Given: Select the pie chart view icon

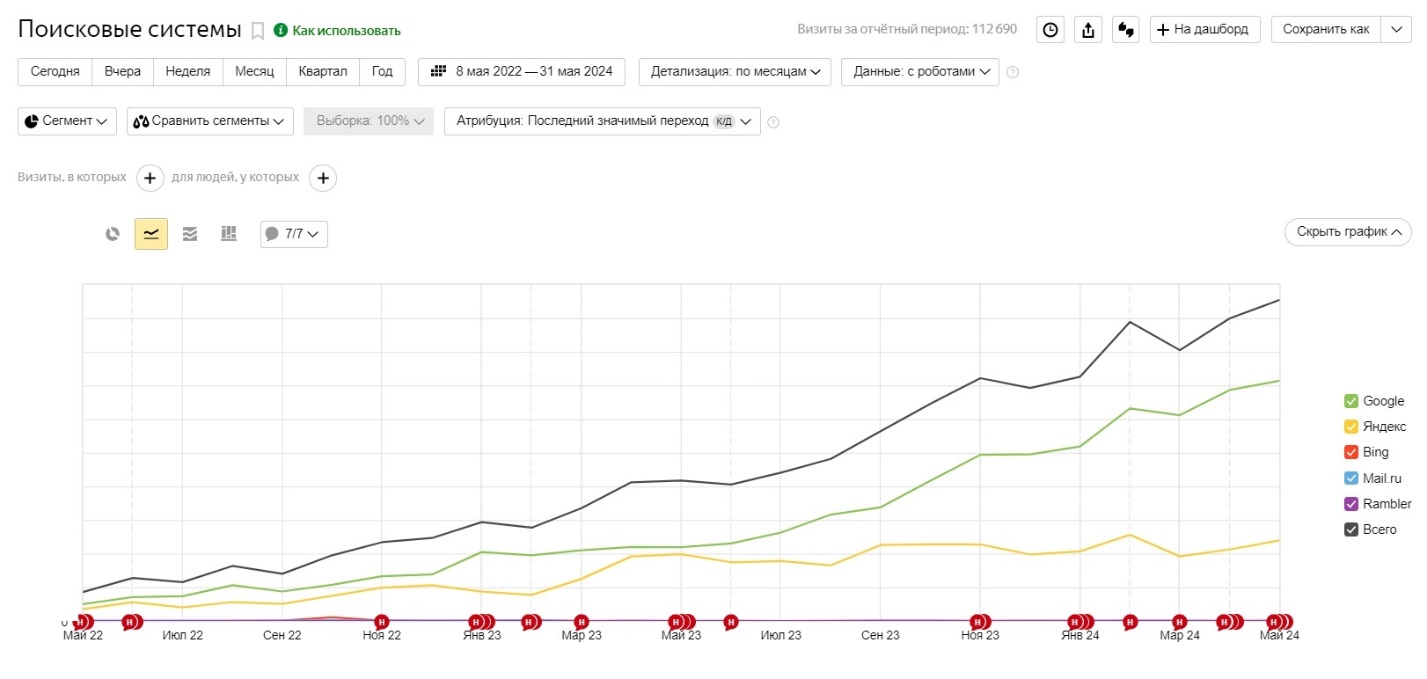Looking at the screenshot, I should tap(113, 234).
